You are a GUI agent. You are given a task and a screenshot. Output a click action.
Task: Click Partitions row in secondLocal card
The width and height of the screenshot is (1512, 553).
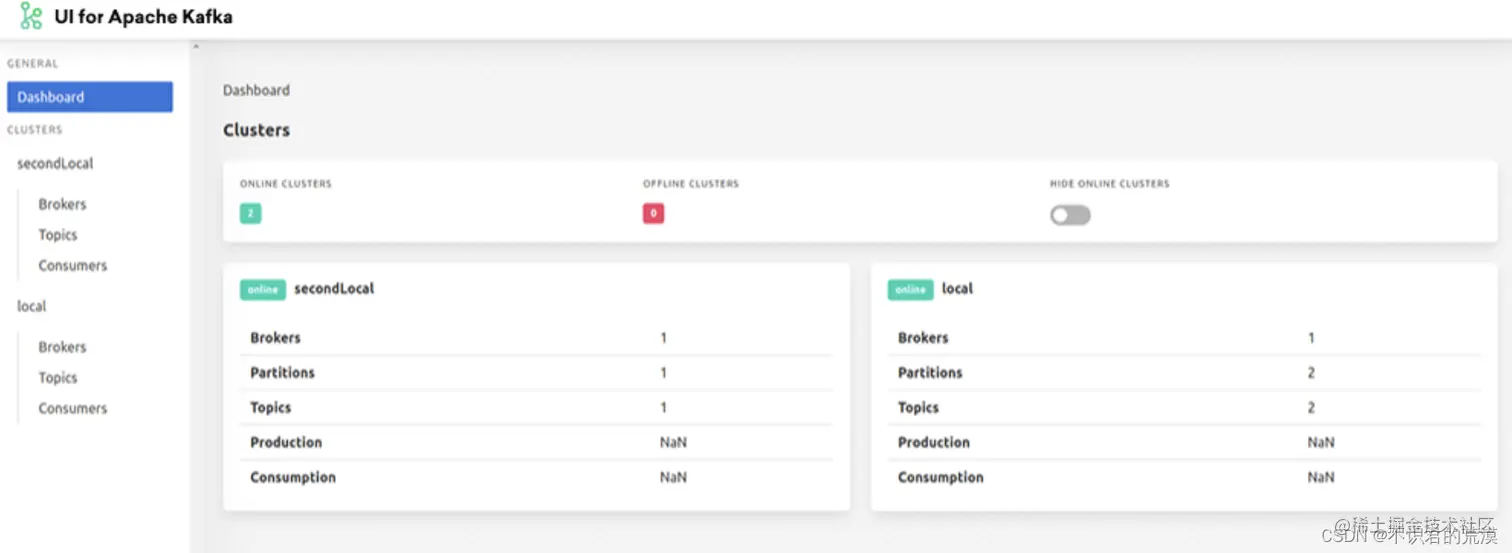(x=536, y=373)
